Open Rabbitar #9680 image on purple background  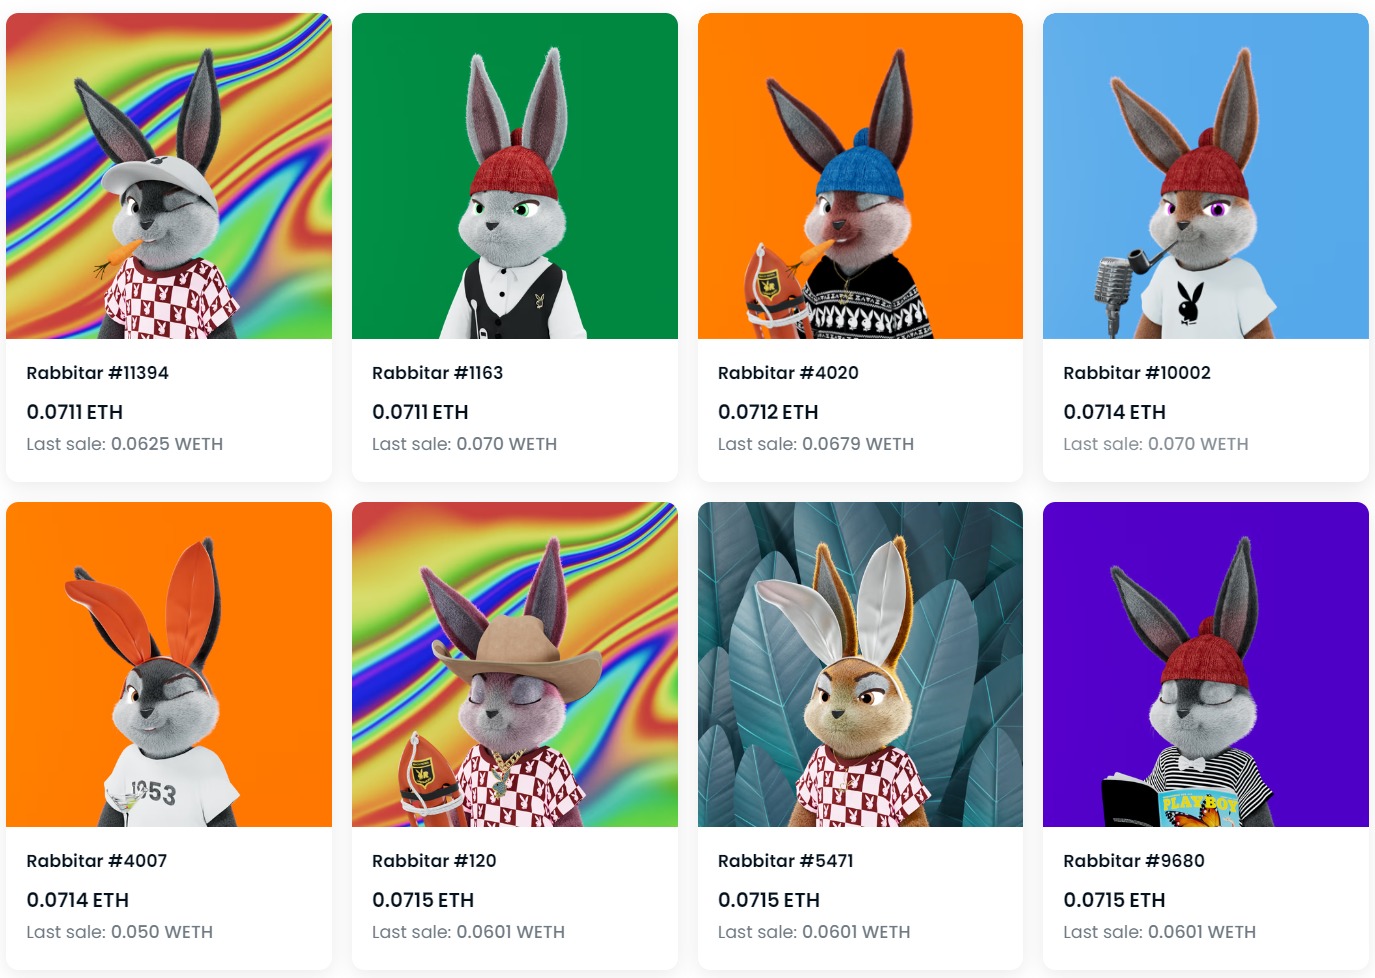[x=1206, y=664]
